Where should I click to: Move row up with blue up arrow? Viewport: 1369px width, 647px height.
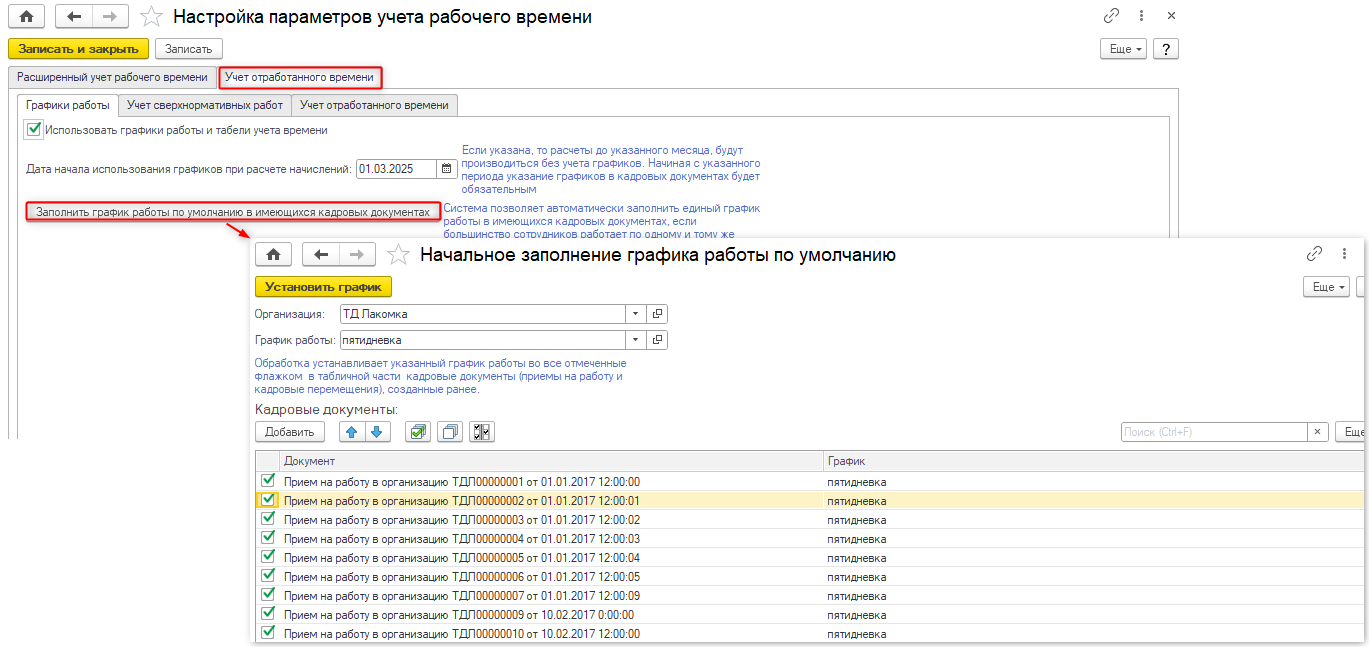pos(351,432)
